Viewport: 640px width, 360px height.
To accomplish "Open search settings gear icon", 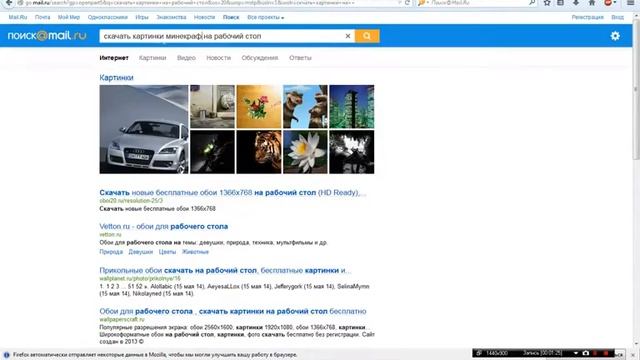I will coord(615,36).
